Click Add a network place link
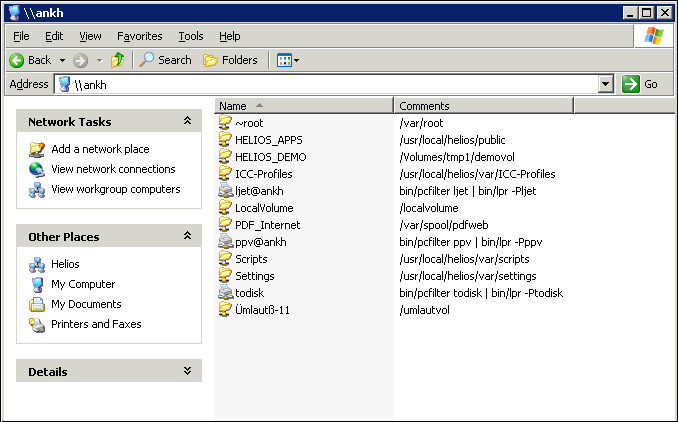 click(100, 149)
